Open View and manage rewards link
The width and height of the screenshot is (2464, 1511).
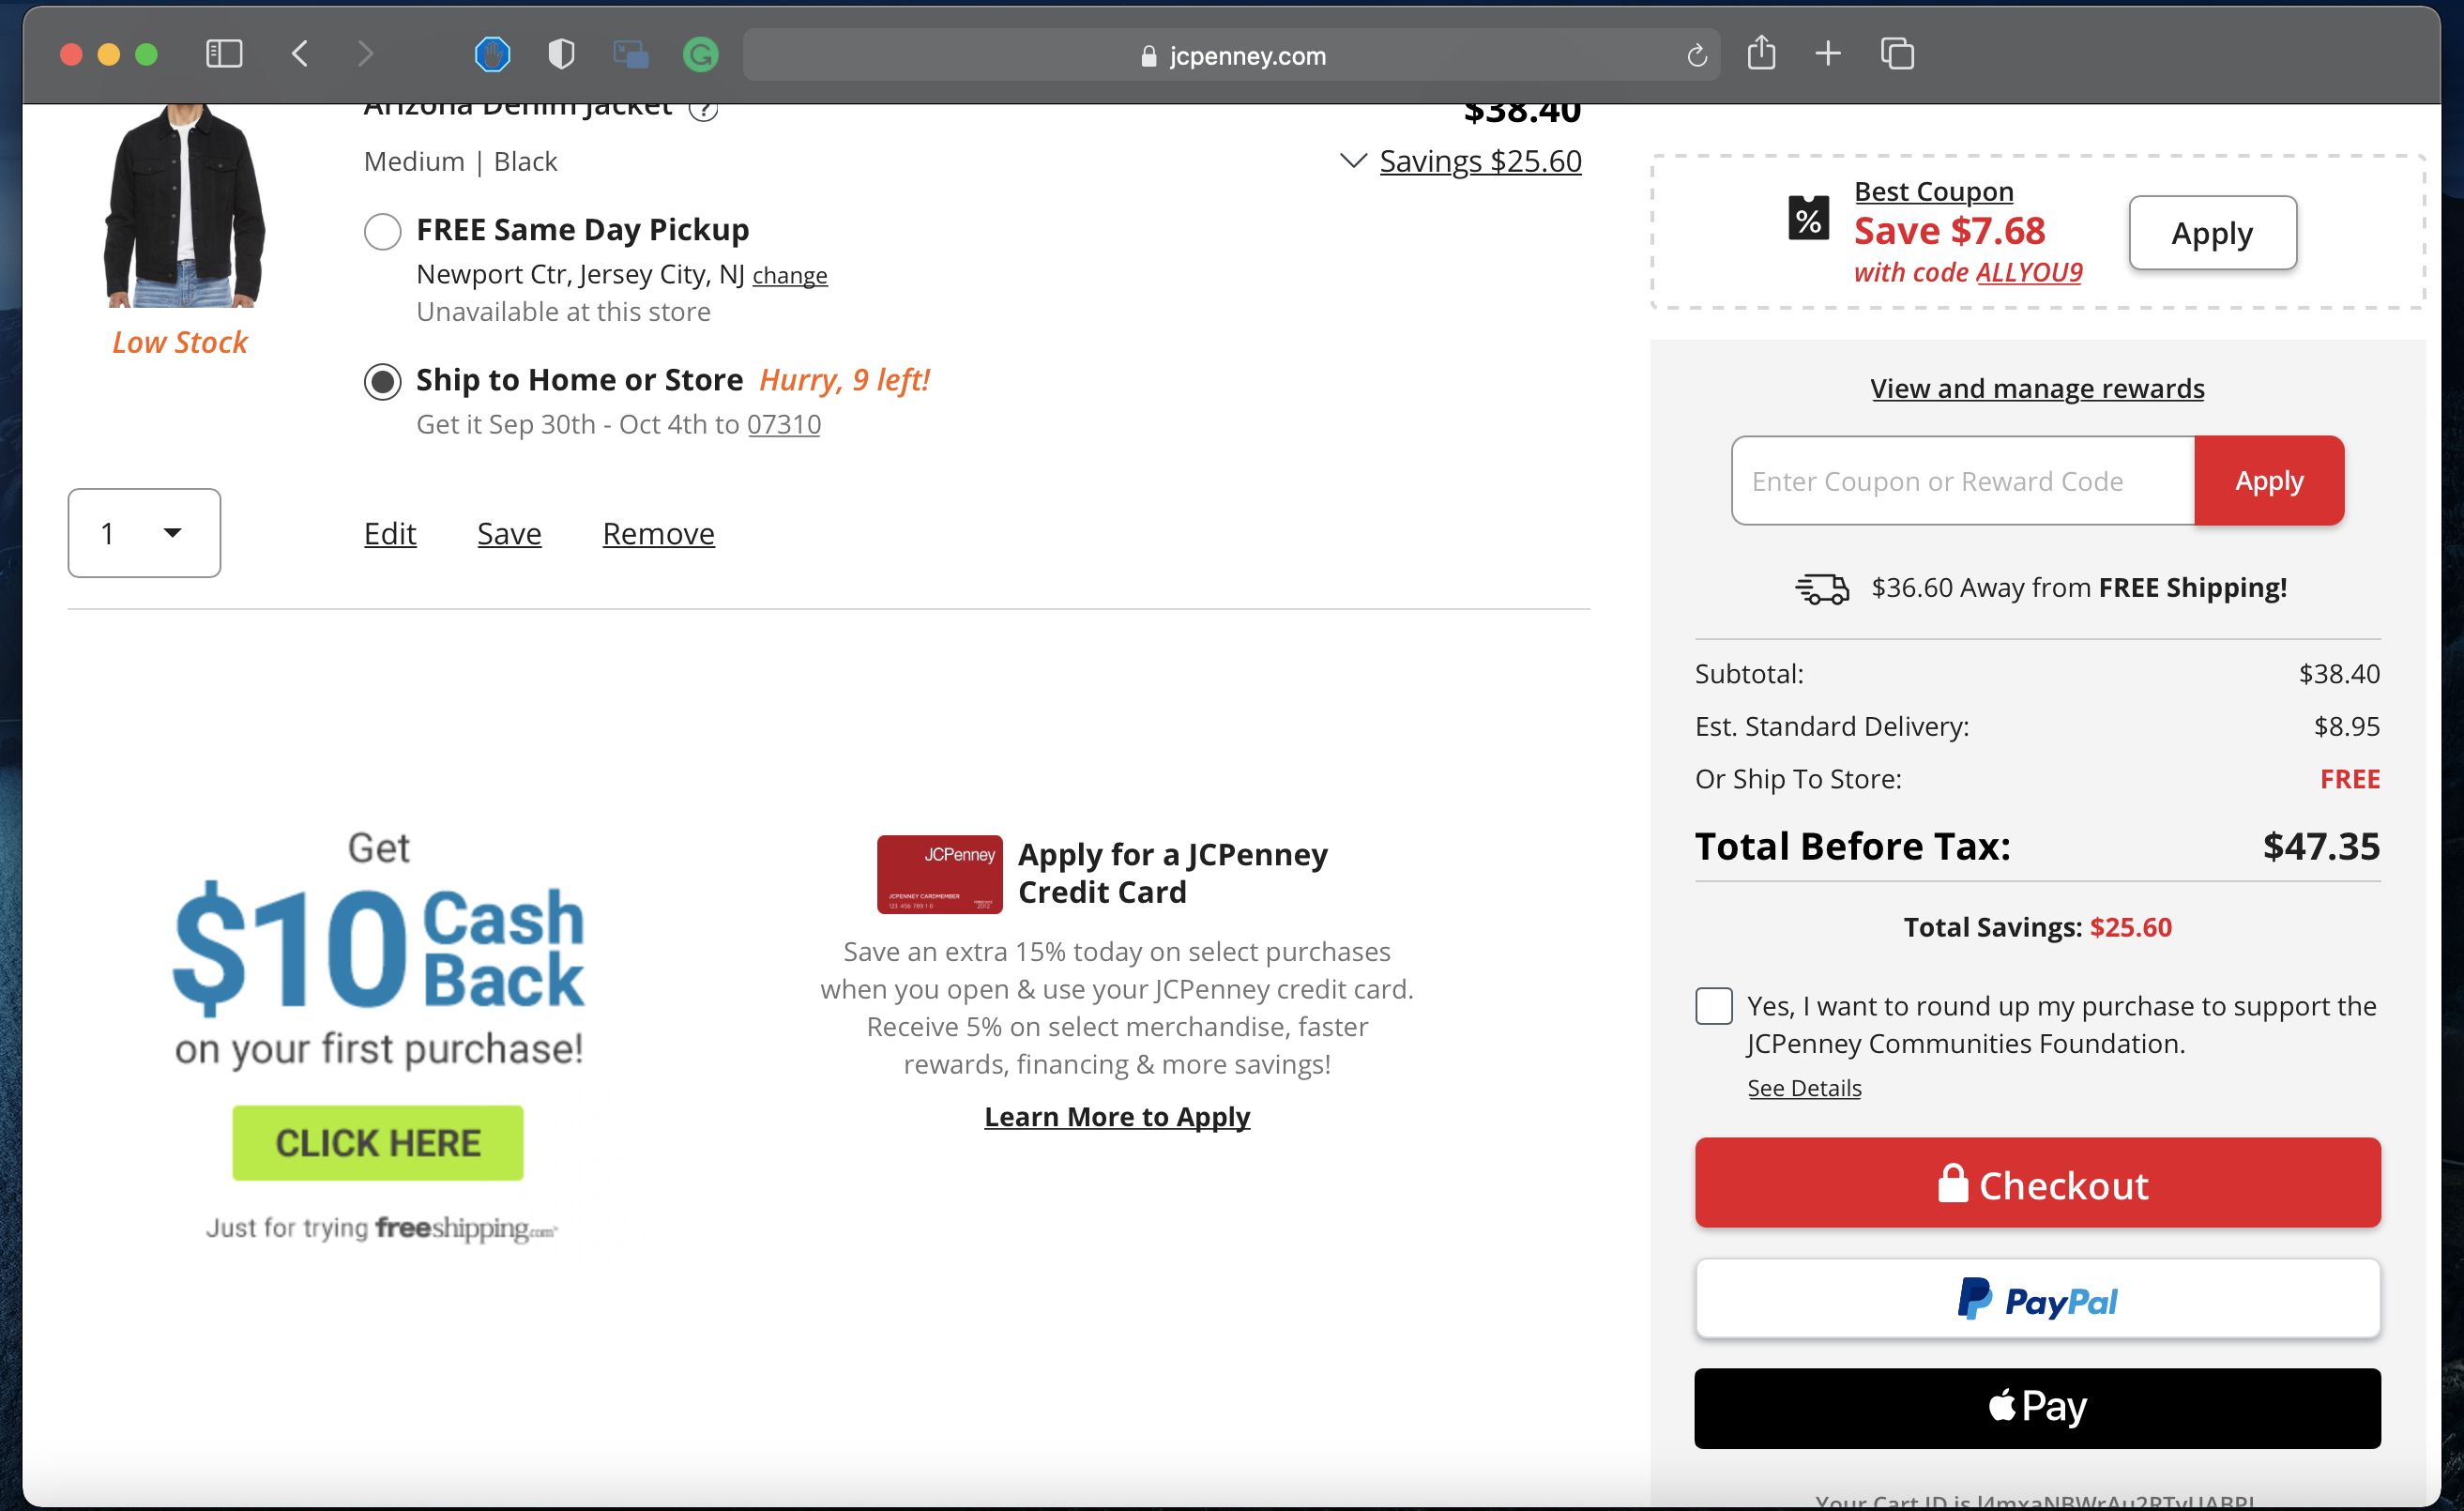[x=2037, y=388]
